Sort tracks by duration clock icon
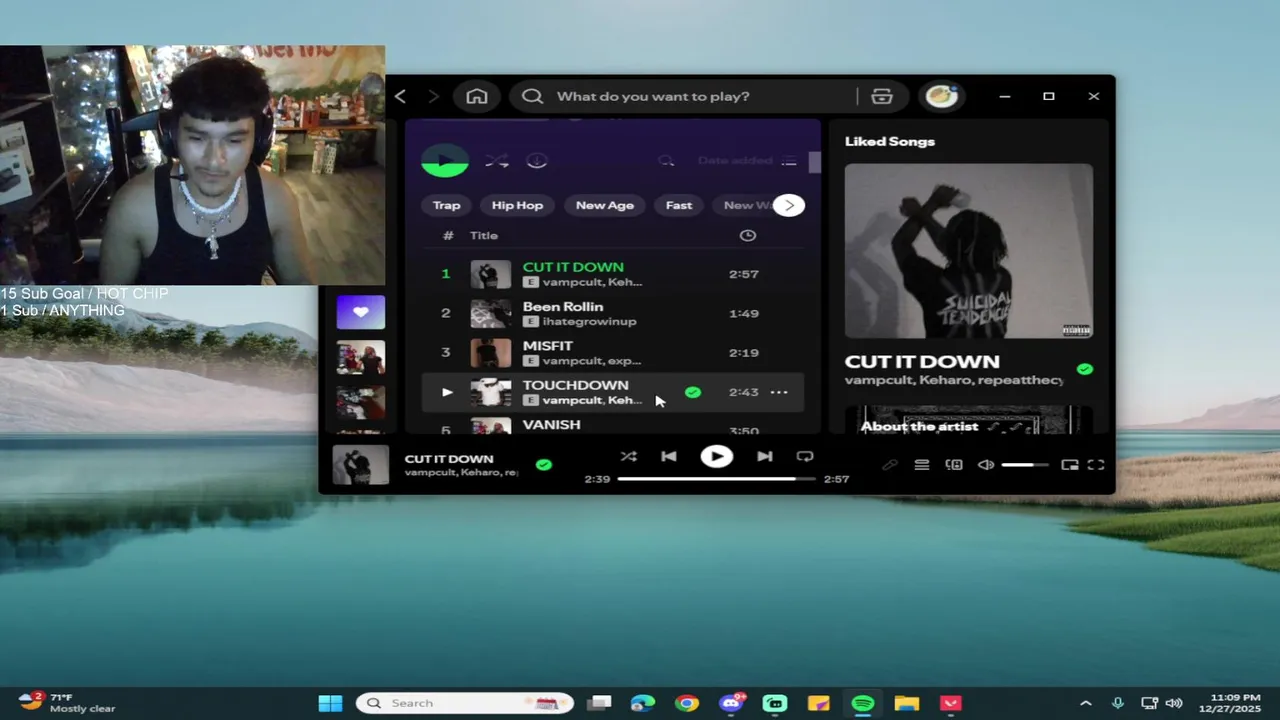1280x720 pixels. (x=747, y=235)
